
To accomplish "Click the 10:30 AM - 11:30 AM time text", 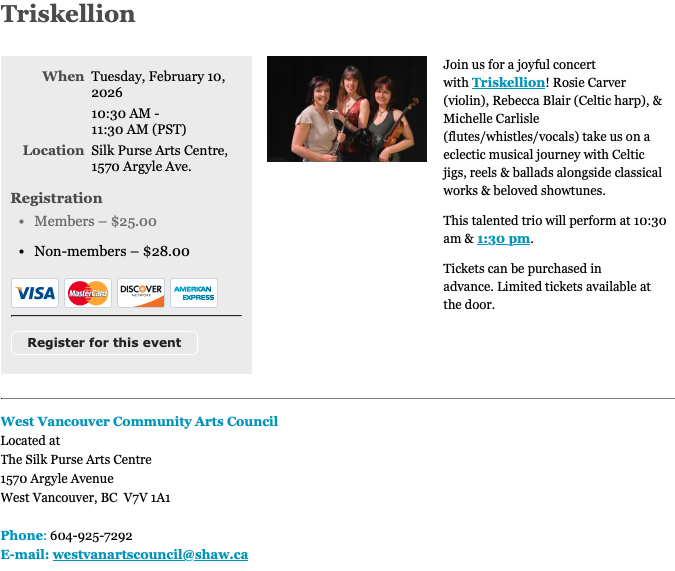I will coord(138,121).
